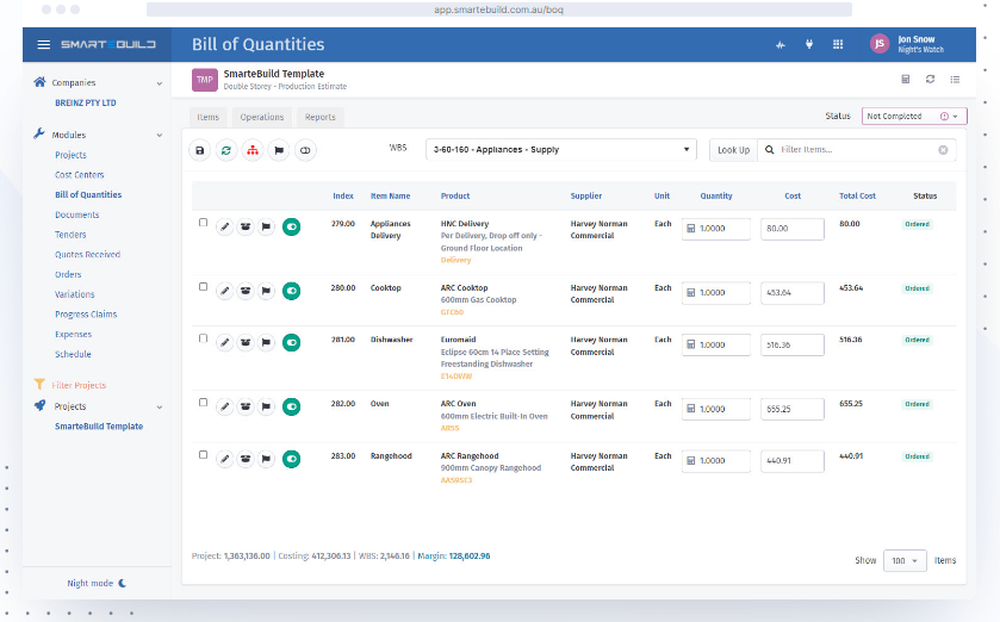Edit the Appliances Delivery row with pencil icon
1000x622 pixels.
click(224, 226)
